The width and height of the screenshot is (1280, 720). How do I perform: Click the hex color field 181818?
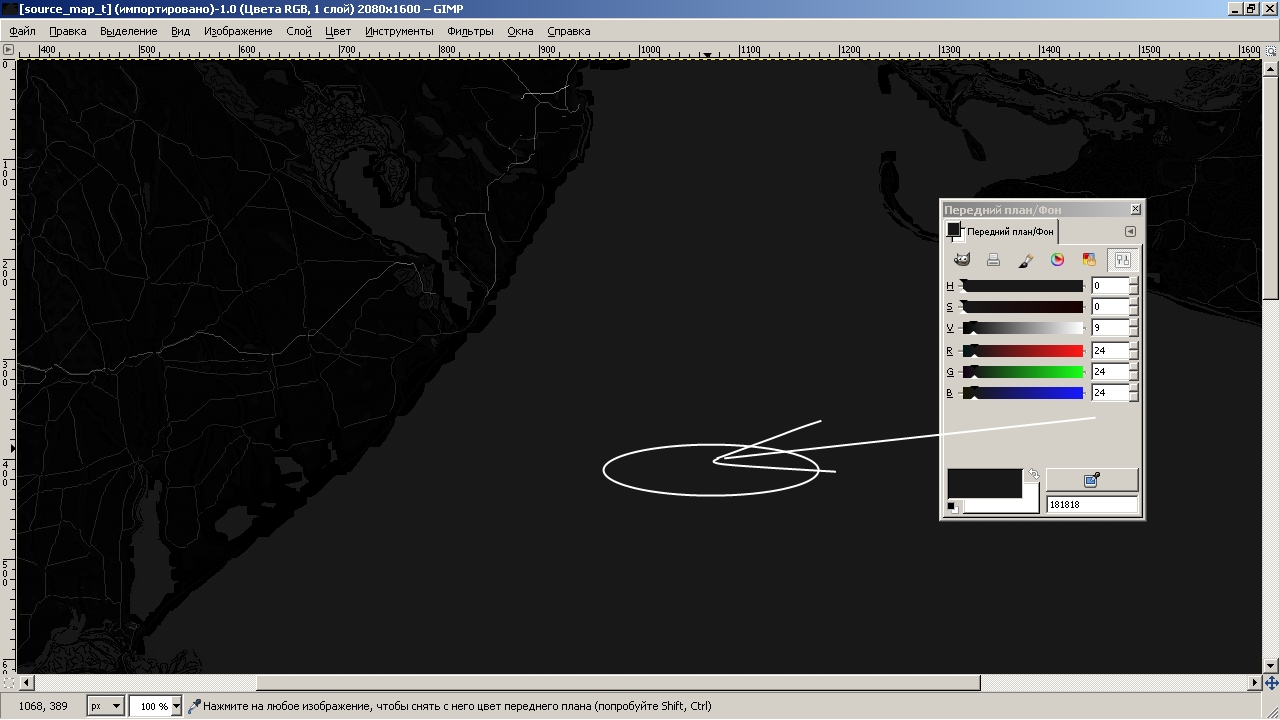point(1091,505)
